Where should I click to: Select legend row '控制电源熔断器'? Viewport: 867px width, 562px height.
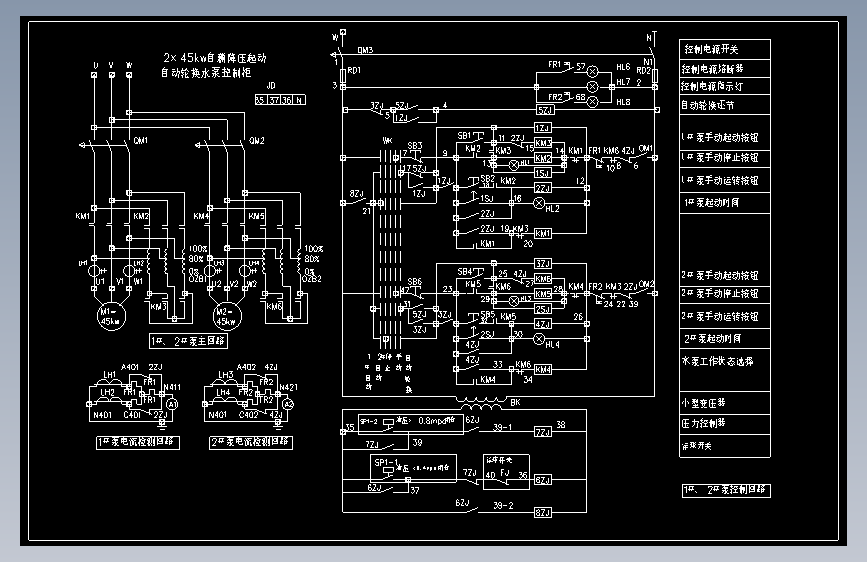point(725,69)
